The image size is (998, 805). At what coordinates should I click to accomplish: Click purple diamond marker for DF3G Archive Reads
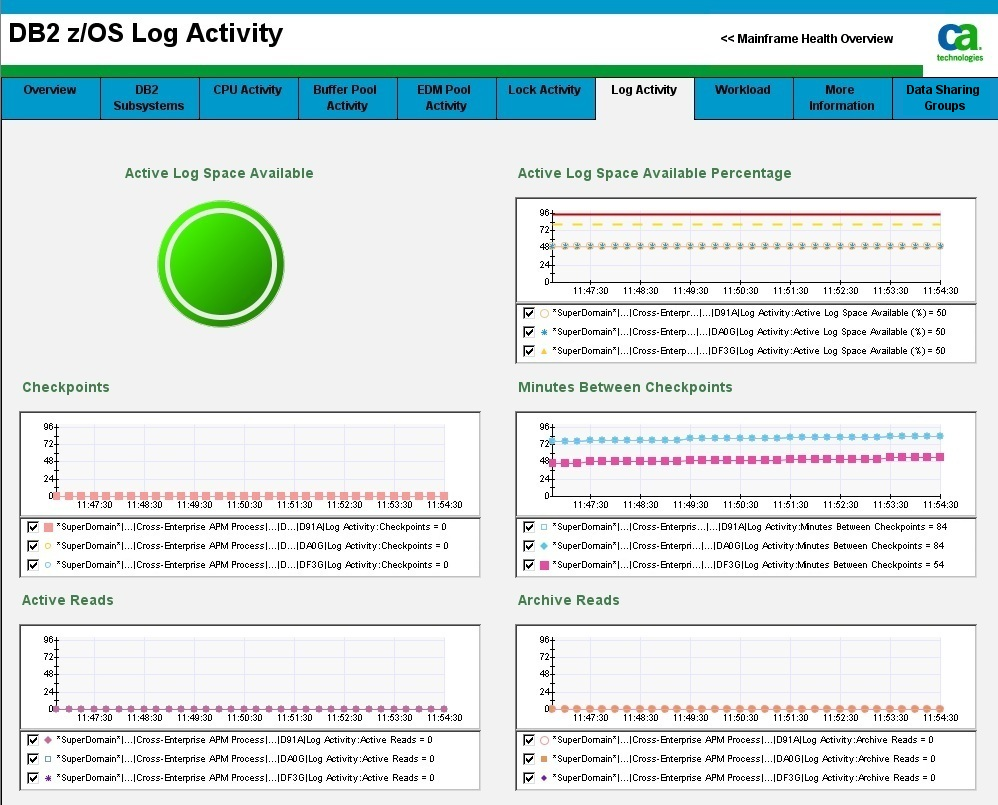544,778
